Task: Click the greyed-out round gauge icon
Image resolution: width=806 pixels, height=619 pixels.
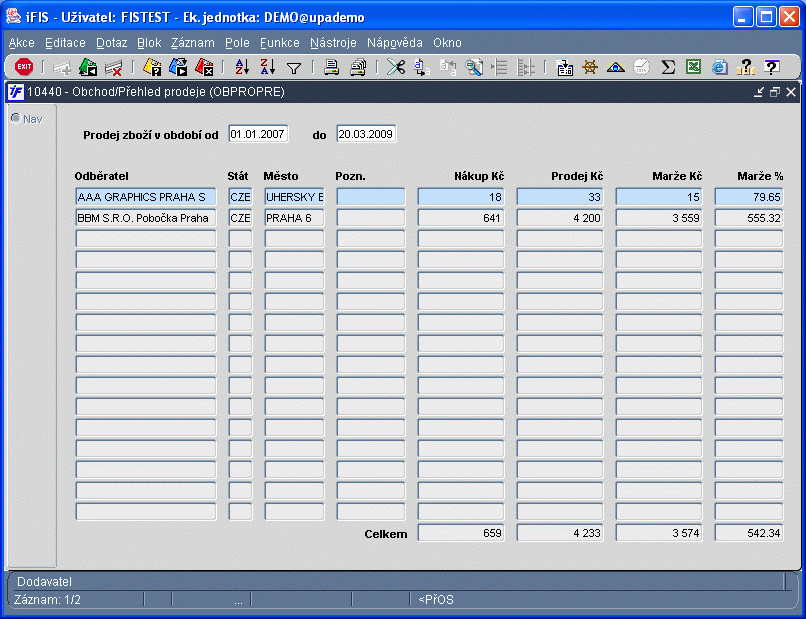Action: tap(642, 67)
